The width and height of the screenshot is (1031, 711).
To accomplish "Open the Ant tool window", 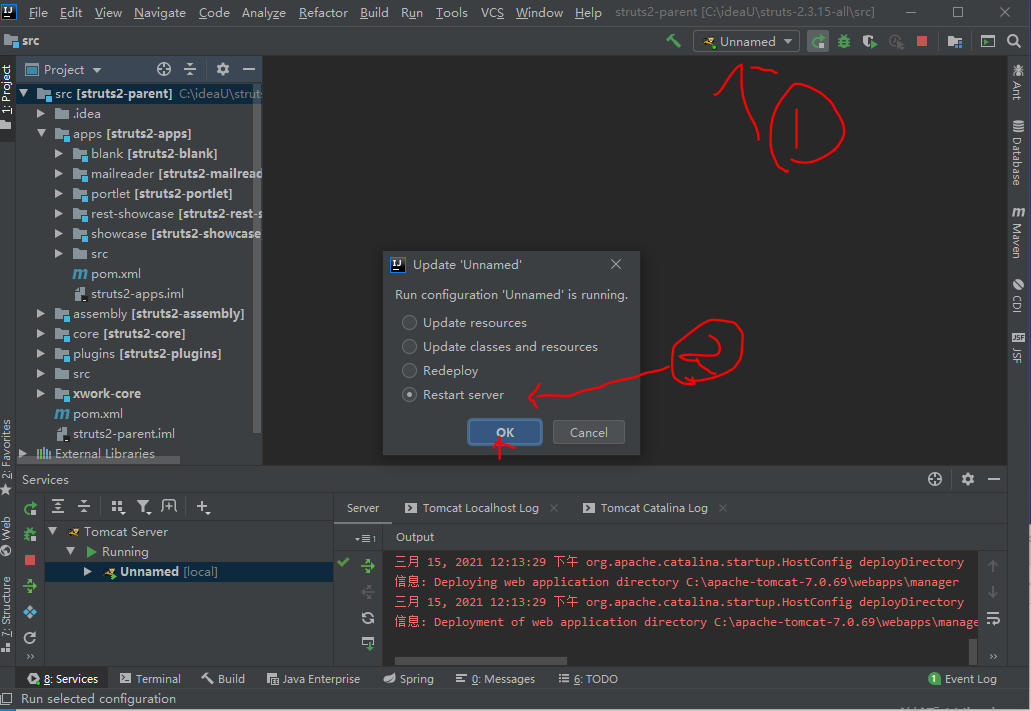I will (x=1018, y=82).
